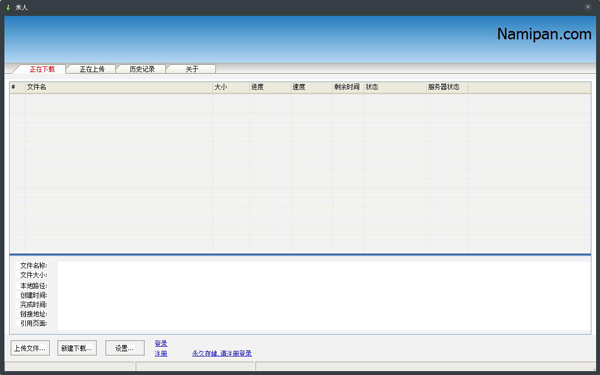Click the 引用页面: label
600x375 pixels.
[34, 324]
